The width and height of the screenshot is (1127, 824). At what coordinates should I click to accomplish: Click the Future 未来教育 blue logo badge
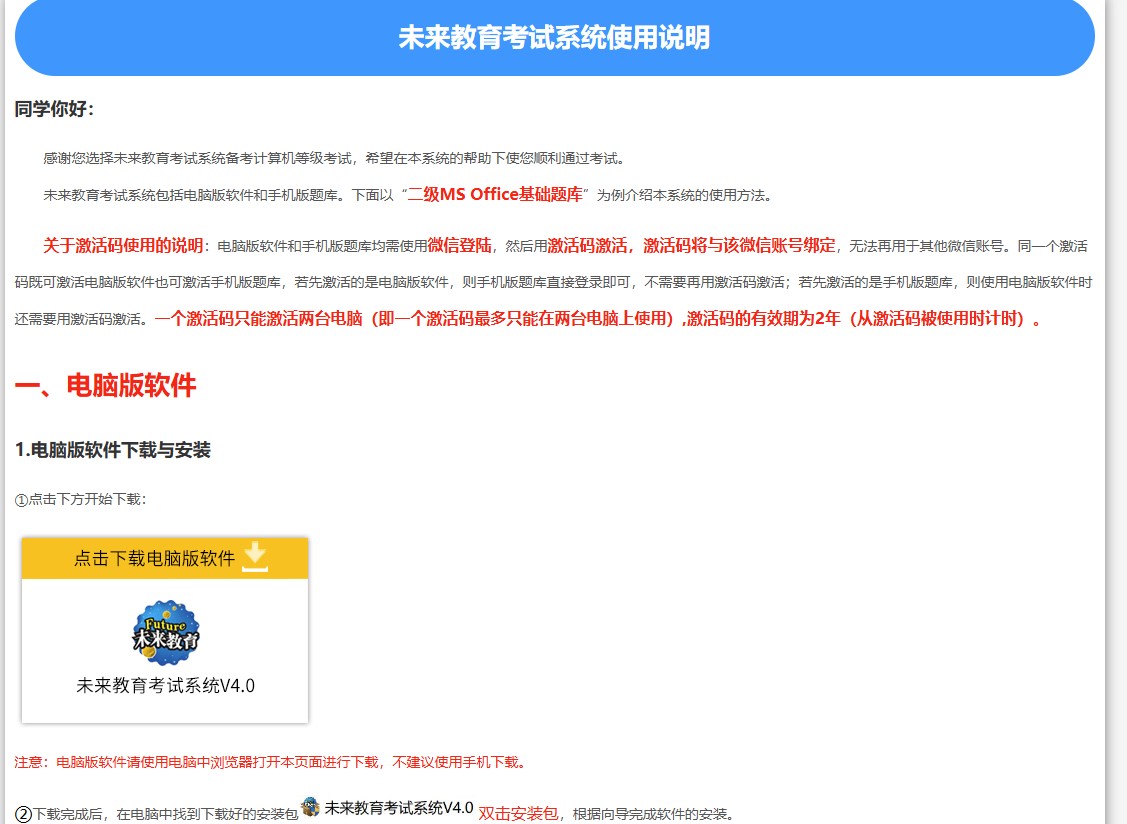pos(165,633)
